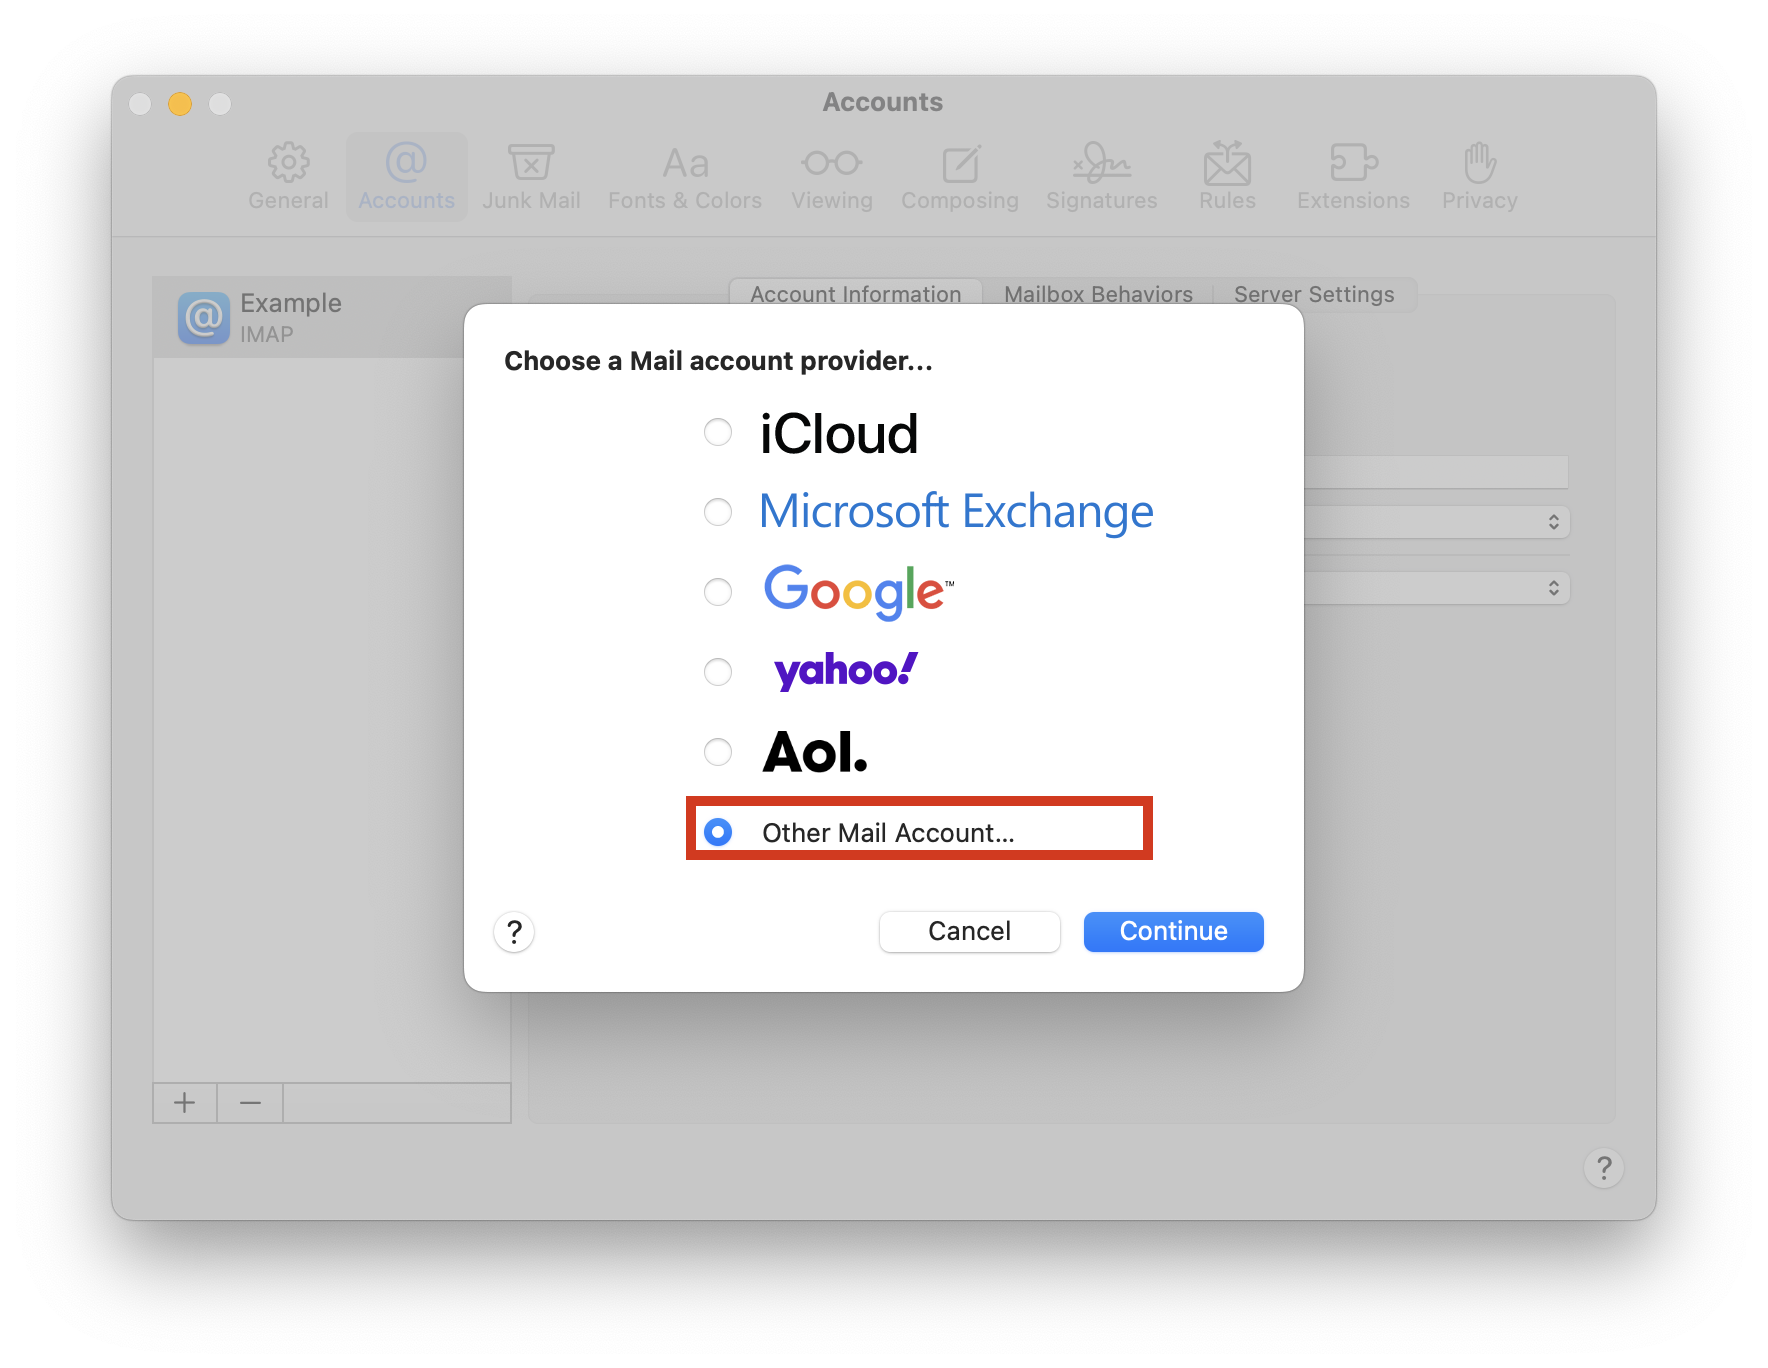Image resolution: width=1768 pixels, height=1368 pixels.
Task: Click the Microsoft Exchange provider label
Action: pos(956,512)
